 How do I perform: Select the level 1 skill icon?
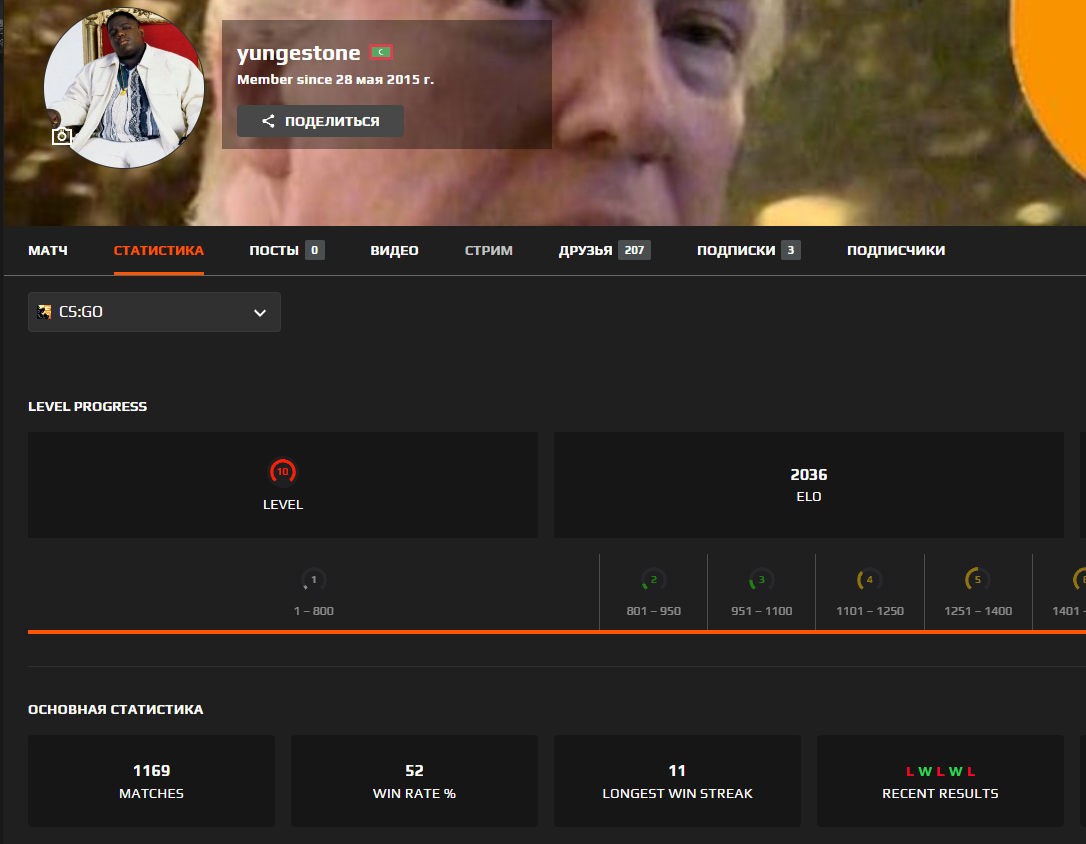point(314,580)
